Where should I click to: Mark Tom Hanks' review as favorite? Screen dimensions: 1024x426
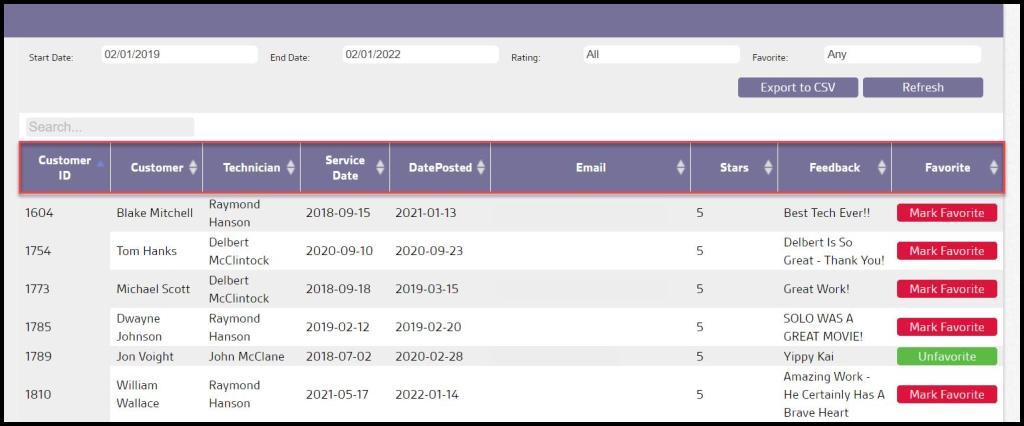point(946,251)
